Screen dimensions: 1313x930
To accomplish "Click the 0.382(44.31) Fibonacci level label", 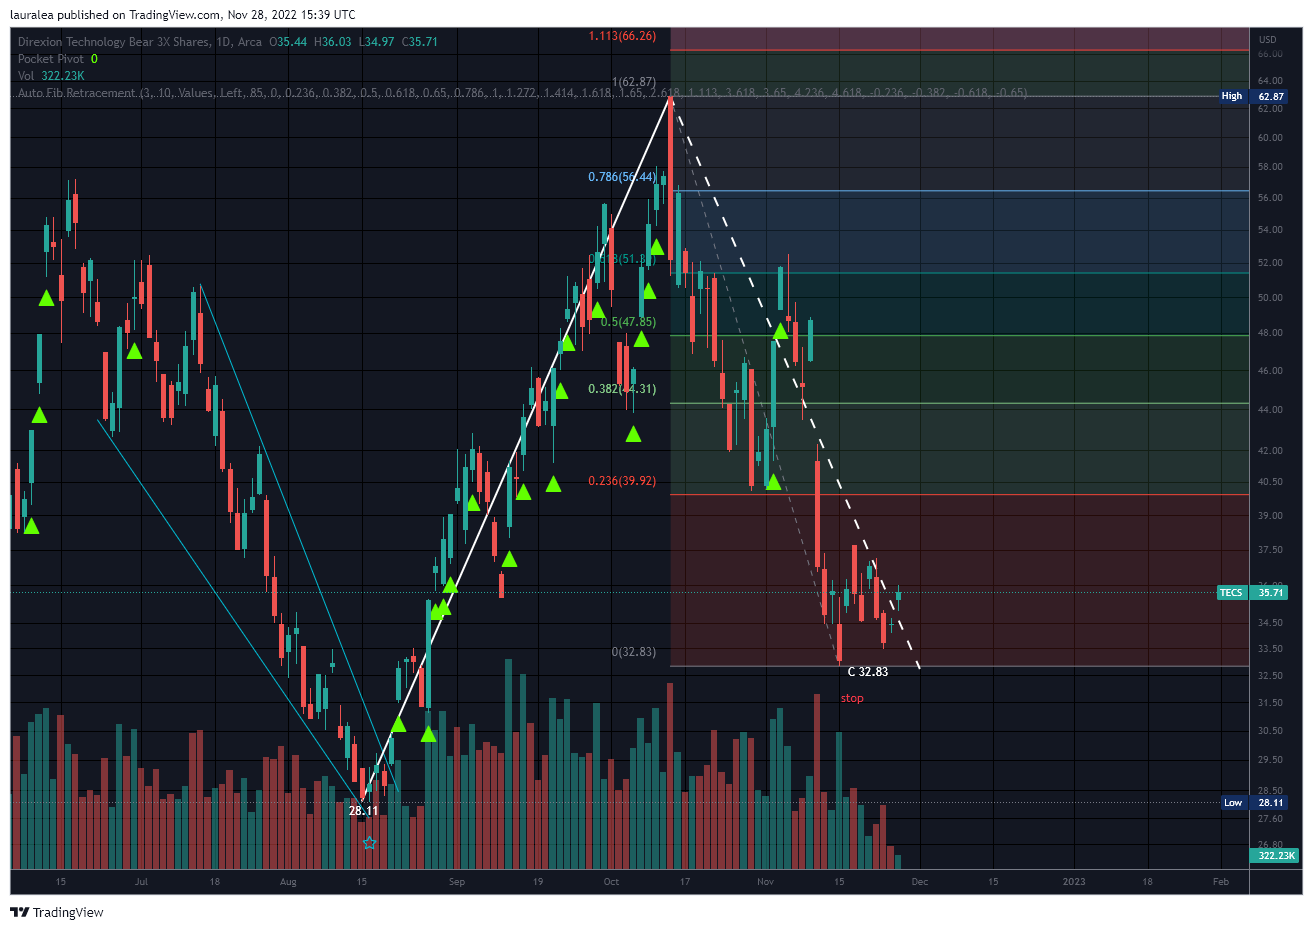I will click(622, 389).
